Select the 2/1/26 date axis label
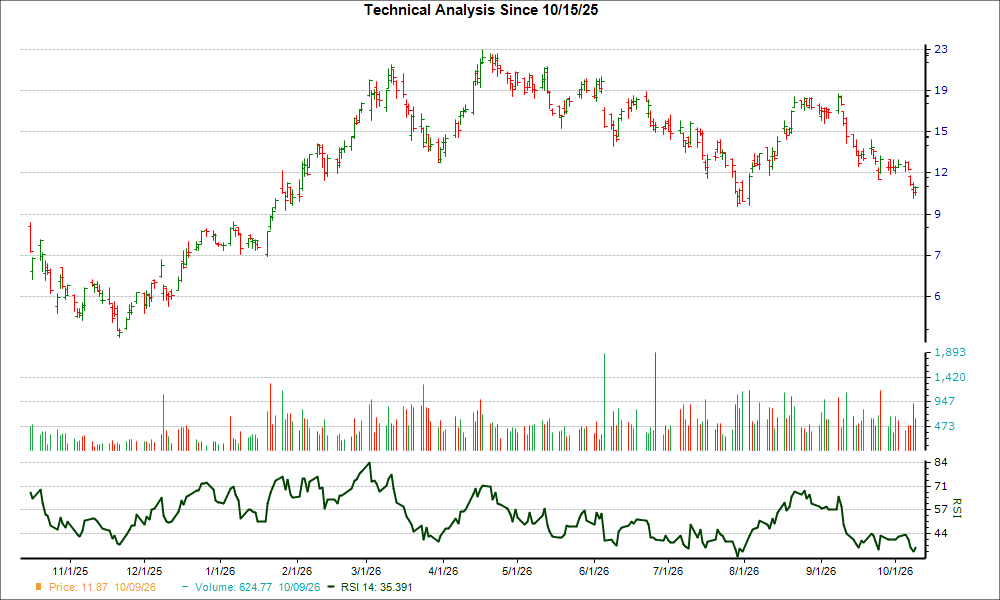The height and width of the screenshot is (600, 1000). pos(297,571)
